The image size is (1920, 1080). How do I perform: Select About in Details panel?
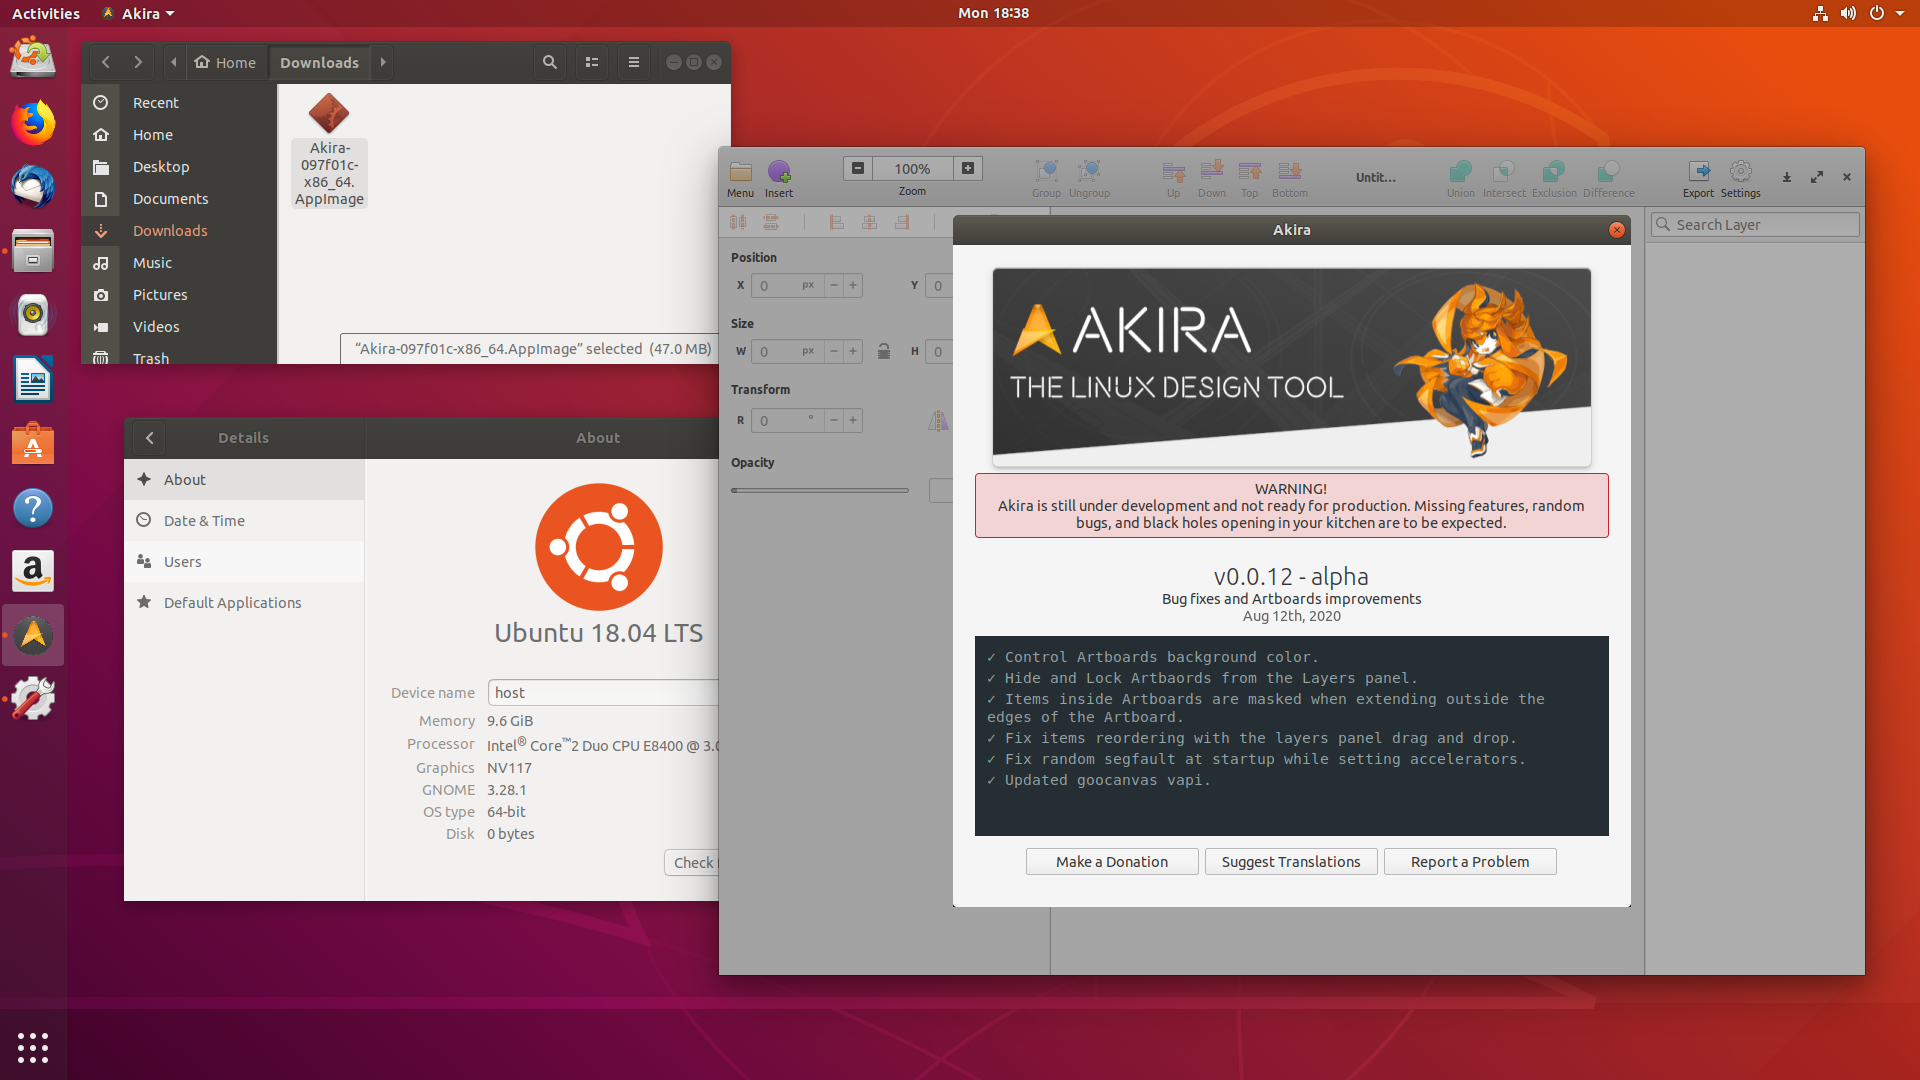click(x=244, y=480)
